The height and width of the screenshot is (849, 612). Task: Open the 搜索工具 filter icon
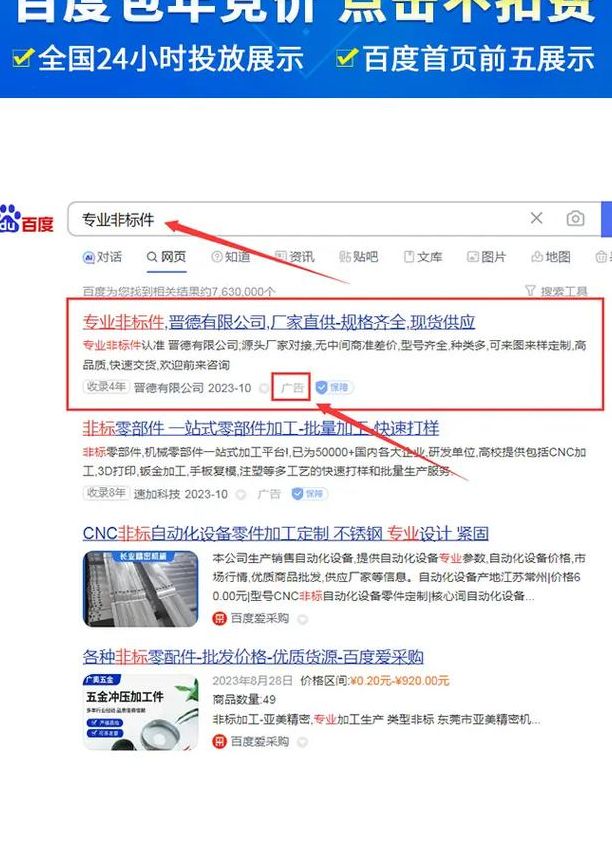531,291
